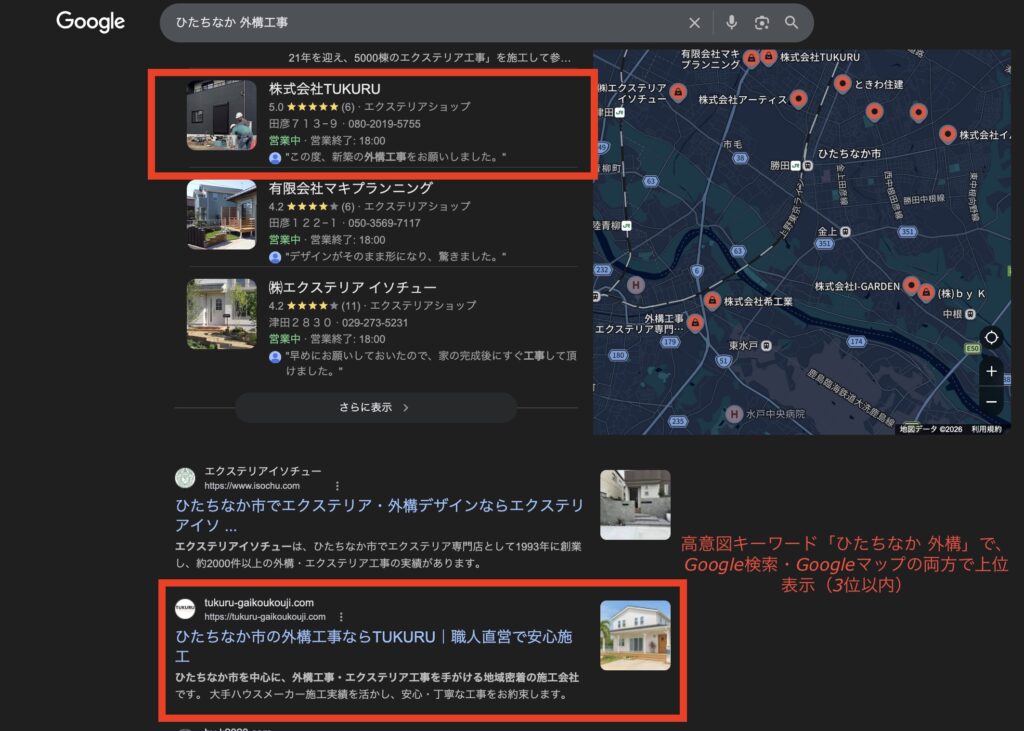
Task: Open image search camera icon
Action: click(761, 23)
